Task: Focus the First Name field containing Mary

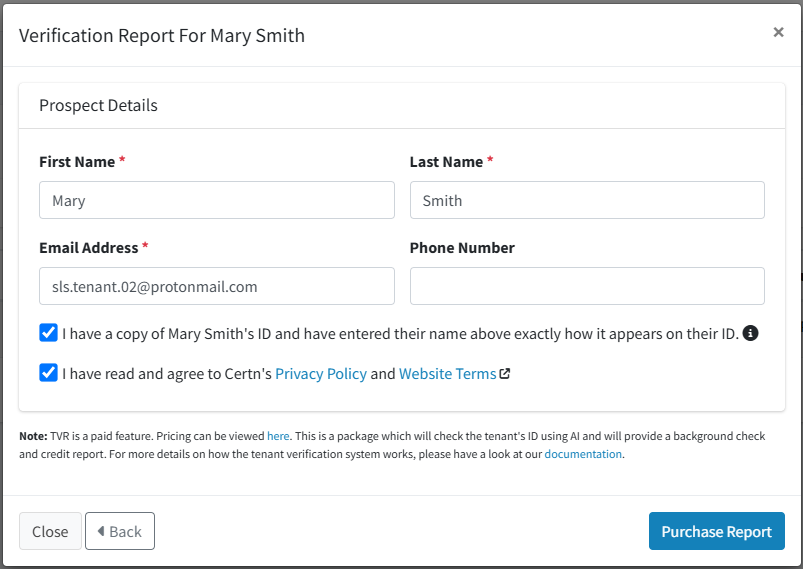Action: point(217,200)
